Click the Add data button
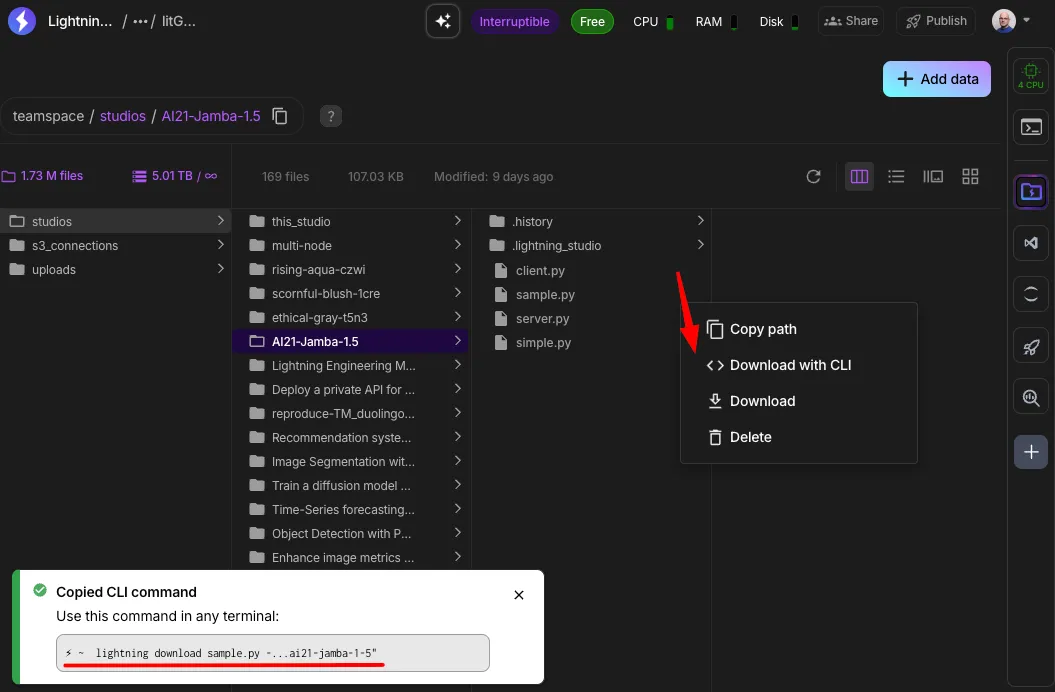1055x692 pixels. [937, 79]
